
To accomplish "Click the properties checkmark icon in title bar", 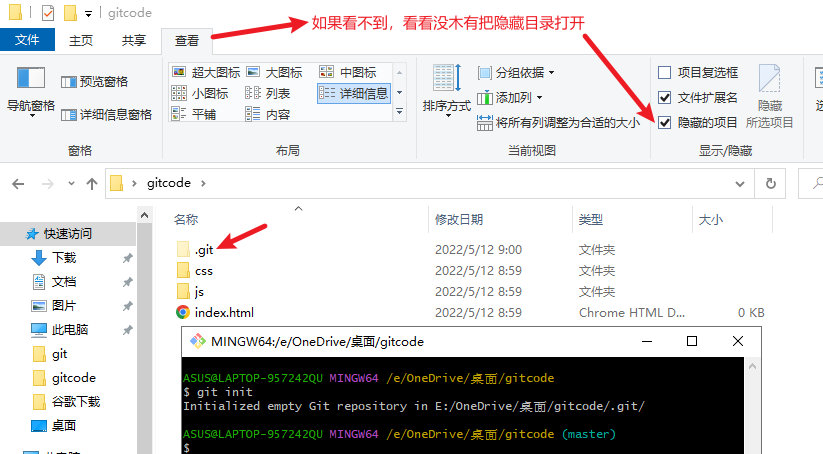I will (48, 13).
